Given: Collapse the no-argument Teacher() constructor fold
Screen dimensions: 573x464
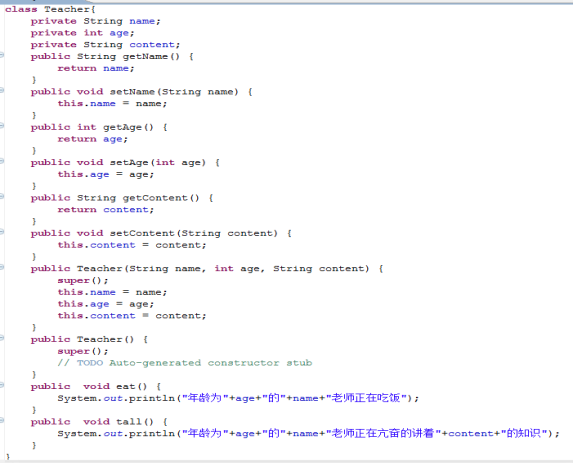Looking at the screenshot, I should click(x=1, y=338).
